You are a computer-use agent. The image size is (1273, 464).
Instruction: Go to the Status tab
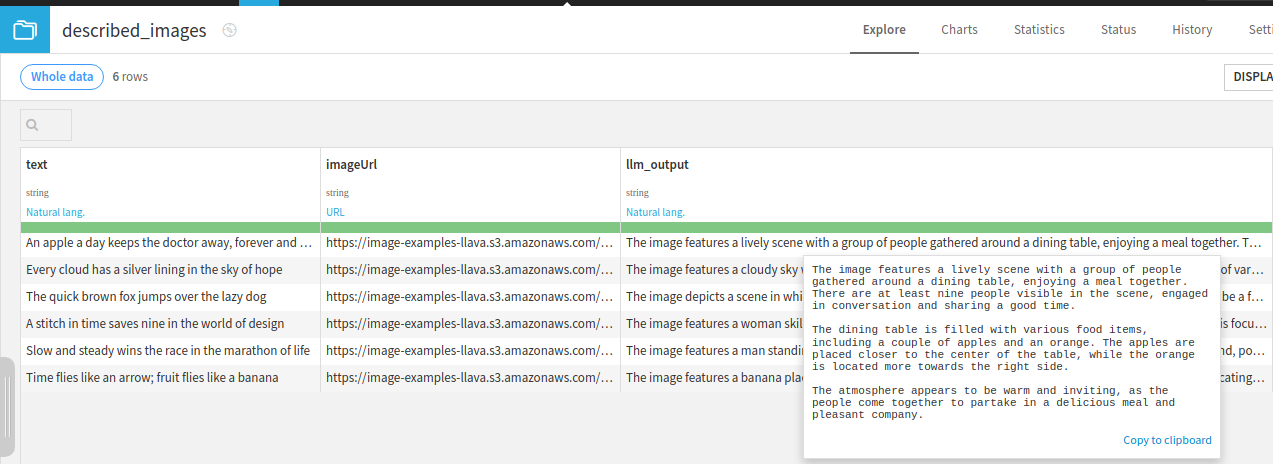tap(1118, 30)
